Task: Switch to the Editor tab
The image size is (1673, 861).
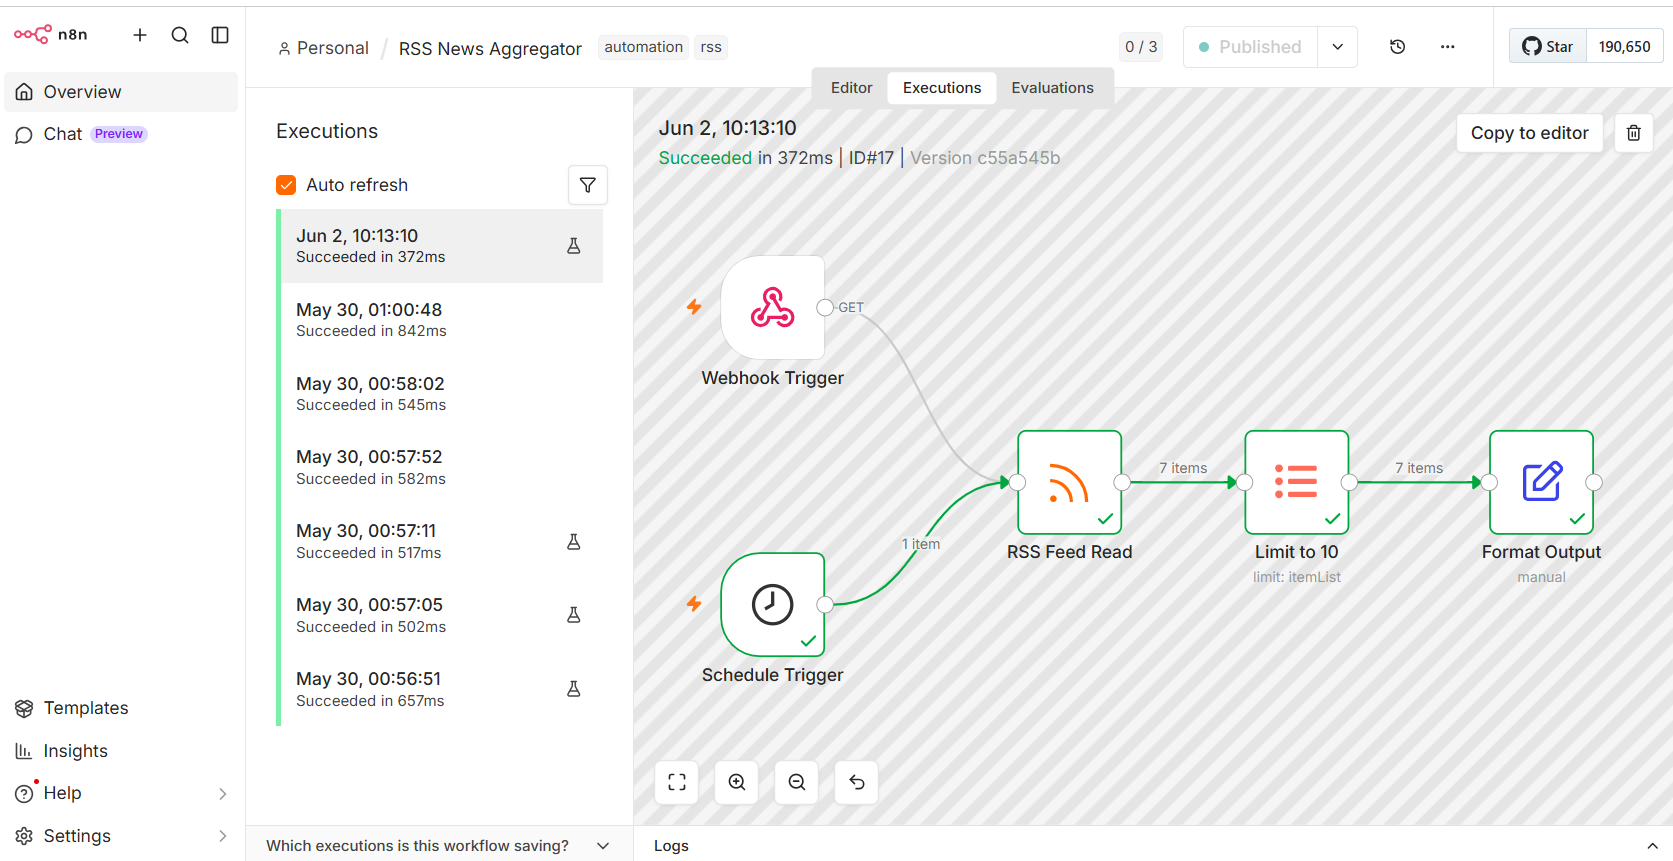Action: (851, 88)
